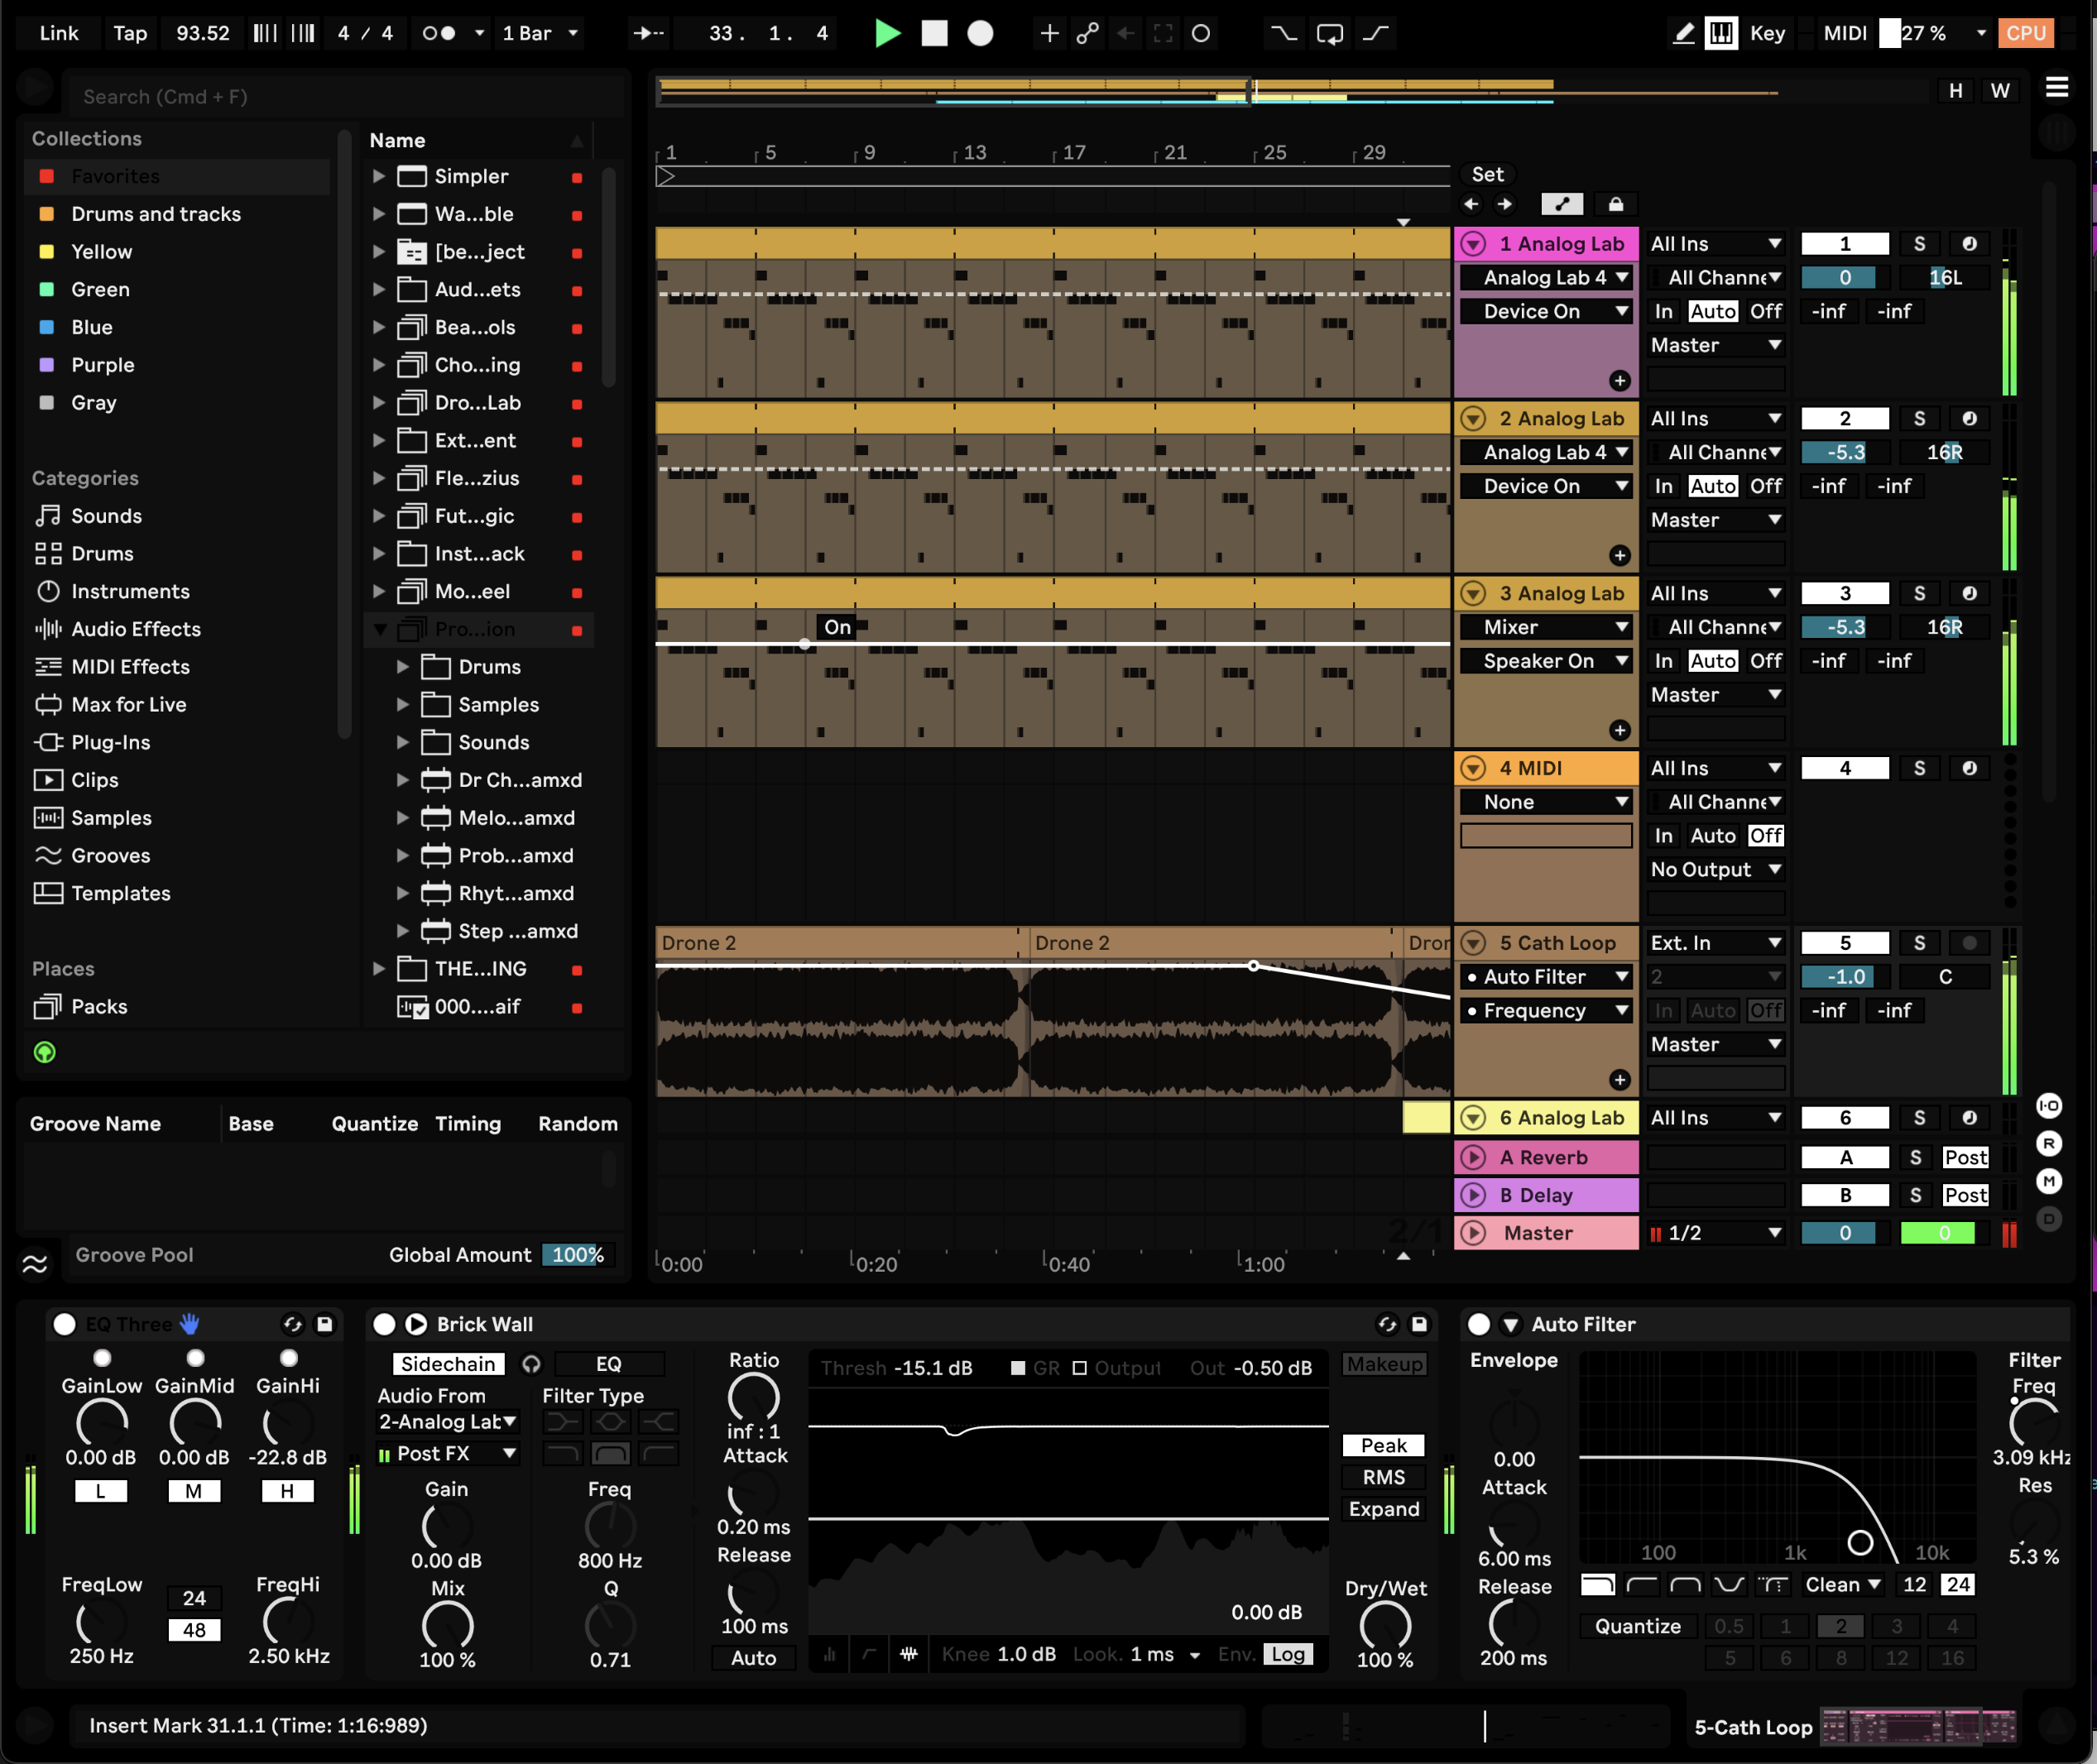Click the Dry/Wet knob of Brick Wall
This screenshot has height=1764, width=2097.
(1384, 1625)
